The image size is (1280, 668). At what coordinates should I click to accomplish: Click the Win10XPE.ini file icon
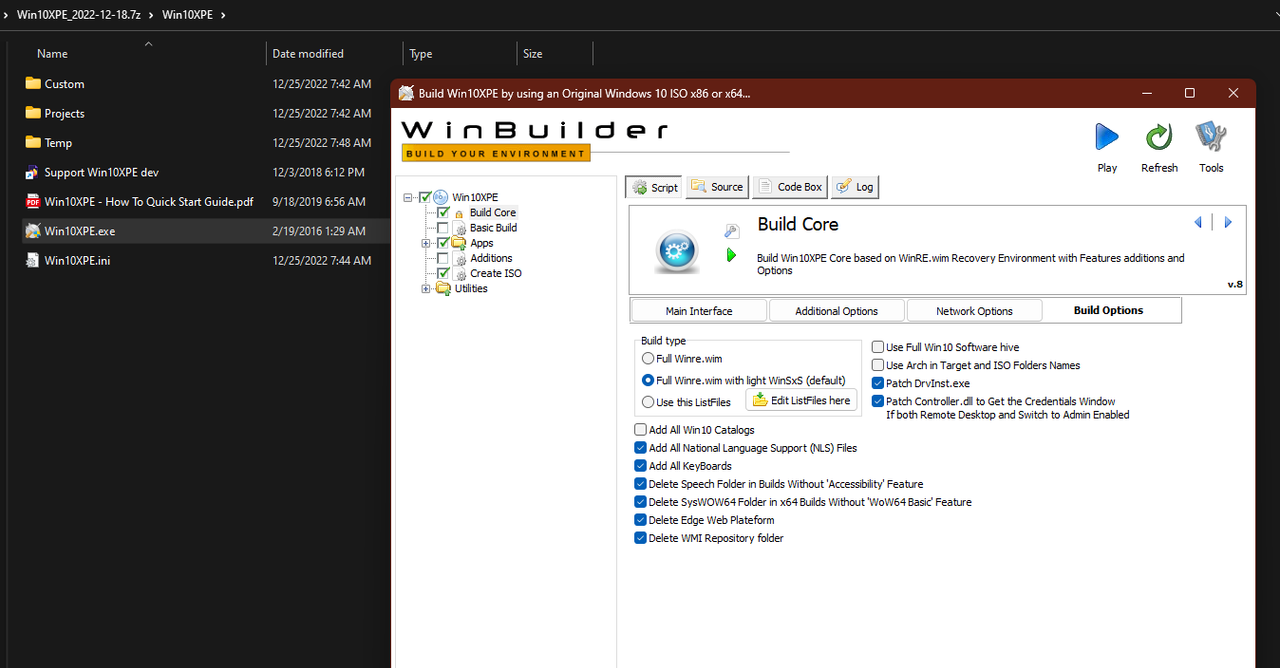click(x=33, y=260)
